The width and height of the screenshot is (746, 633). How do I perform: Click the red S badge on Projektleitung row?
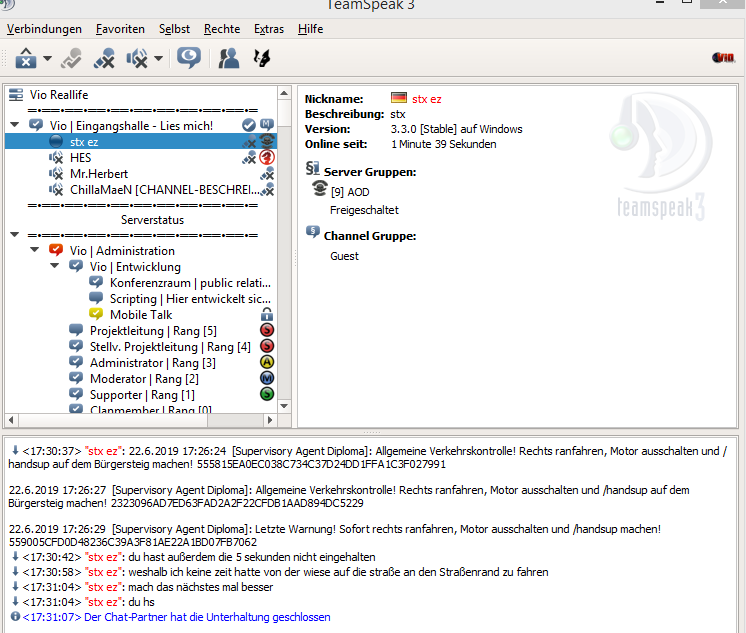267,330
